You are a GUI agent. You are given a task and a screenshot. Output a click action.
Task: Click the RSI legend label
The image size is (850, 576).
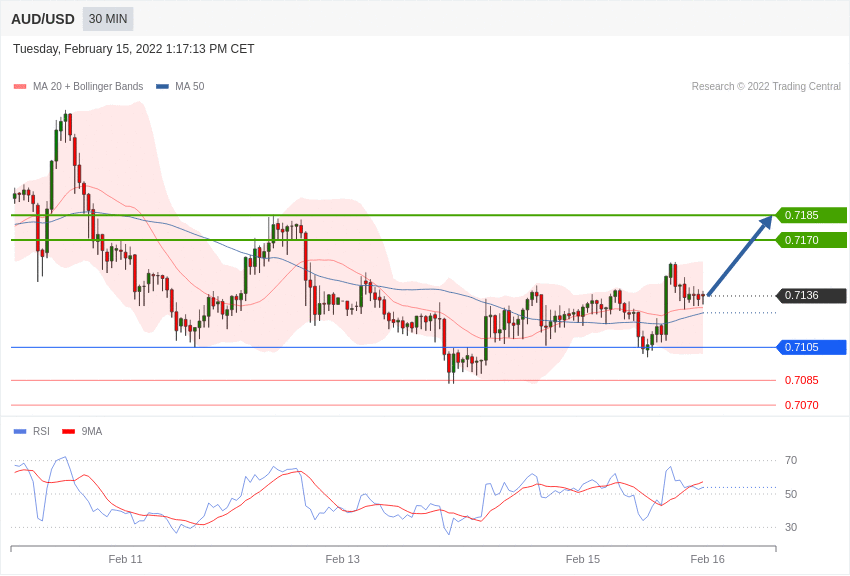click(x=41, y=431)
